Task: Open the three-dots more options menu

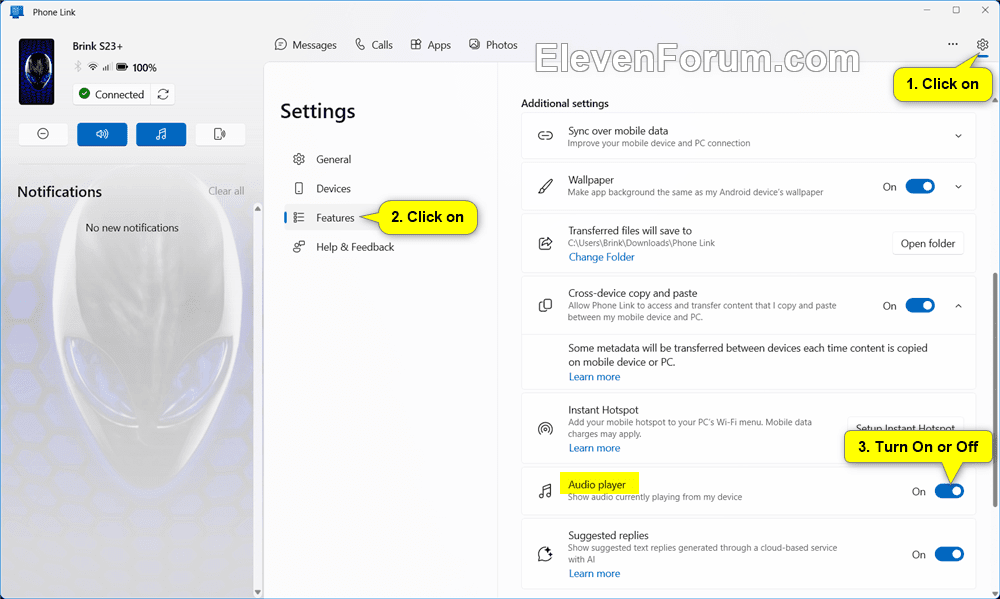Action: [x=953, y=44]
